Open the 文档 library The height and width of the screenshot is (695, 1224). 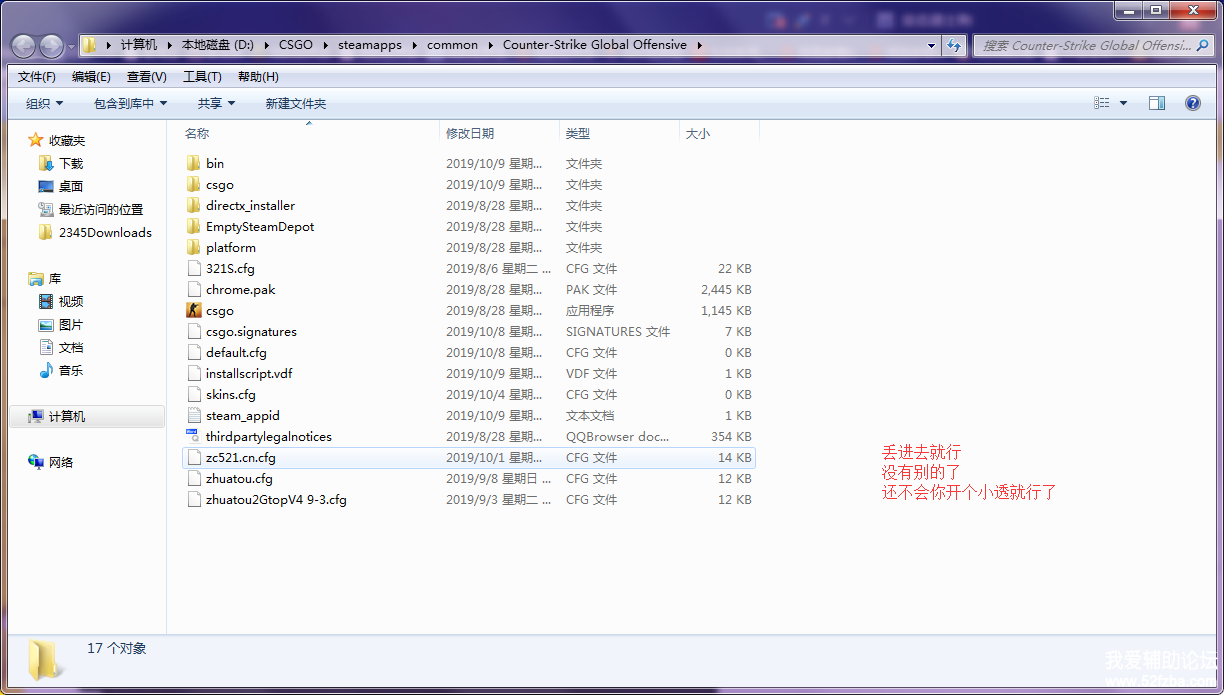(71, 347)
